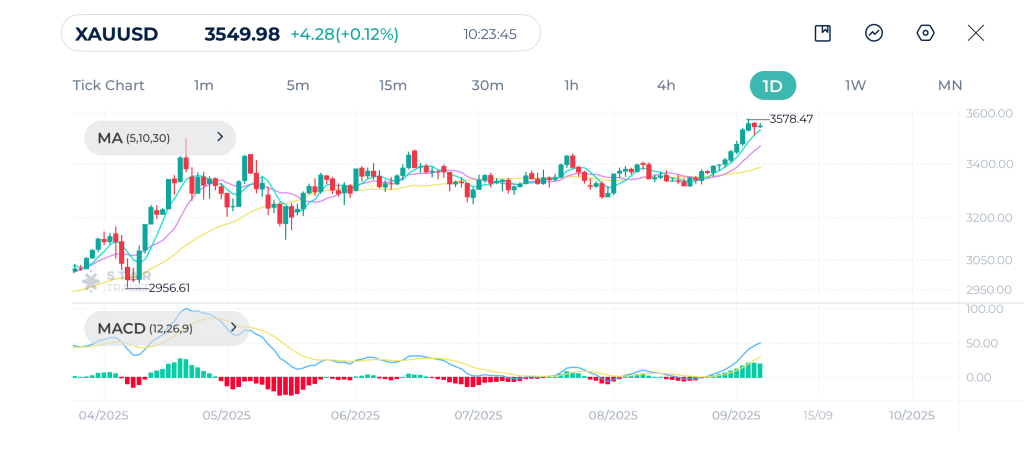Expand the MA (5,10,30) indicator chevron
Screen dimensions: 1024x453
[220, 137]
